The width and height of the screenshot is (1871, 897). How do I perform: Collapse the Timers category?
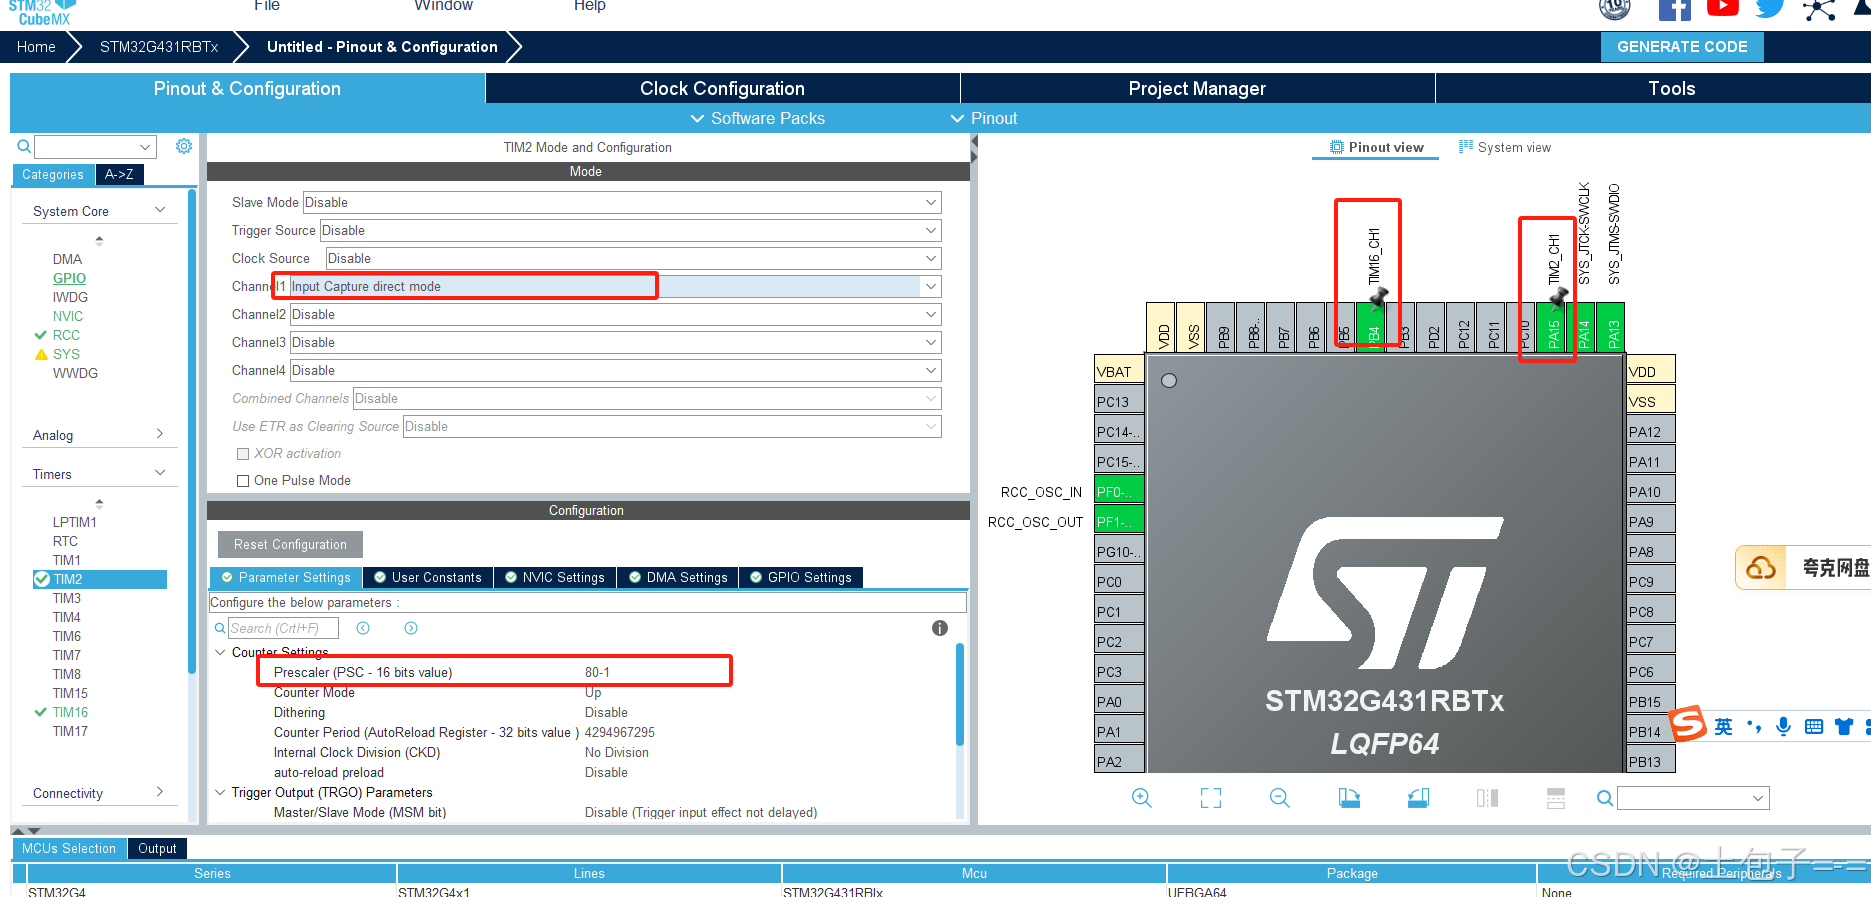[160, 473]
